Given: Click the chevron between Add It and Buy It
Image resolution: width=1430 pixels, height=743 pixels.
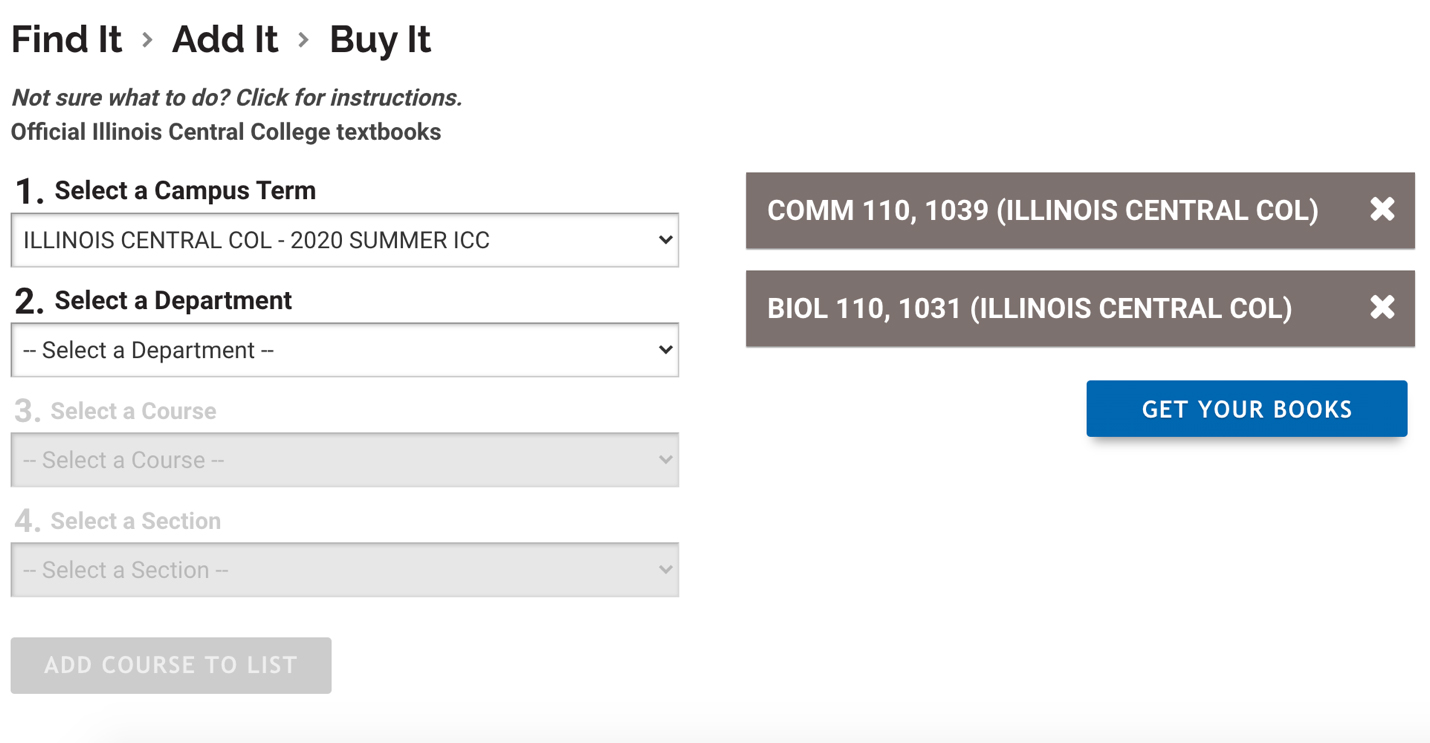Looking at the screenshot, I should click(303, 40).
